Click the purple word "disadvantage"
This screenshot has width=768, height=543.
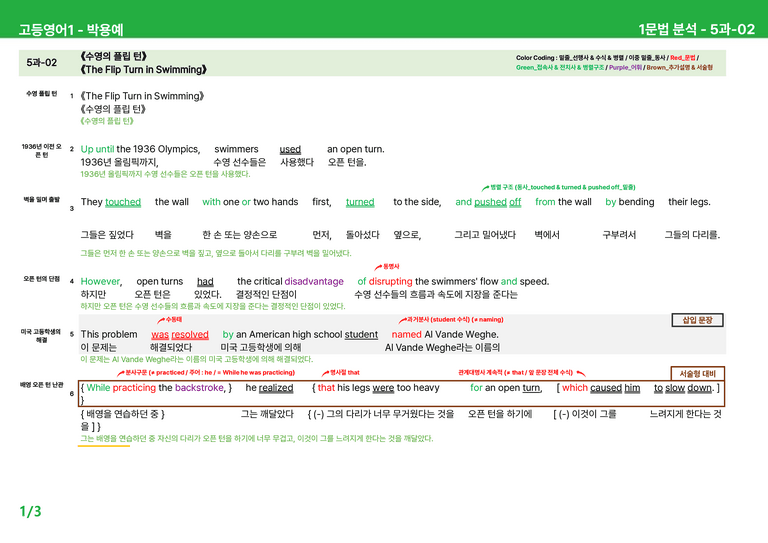(x=314, y=282)
